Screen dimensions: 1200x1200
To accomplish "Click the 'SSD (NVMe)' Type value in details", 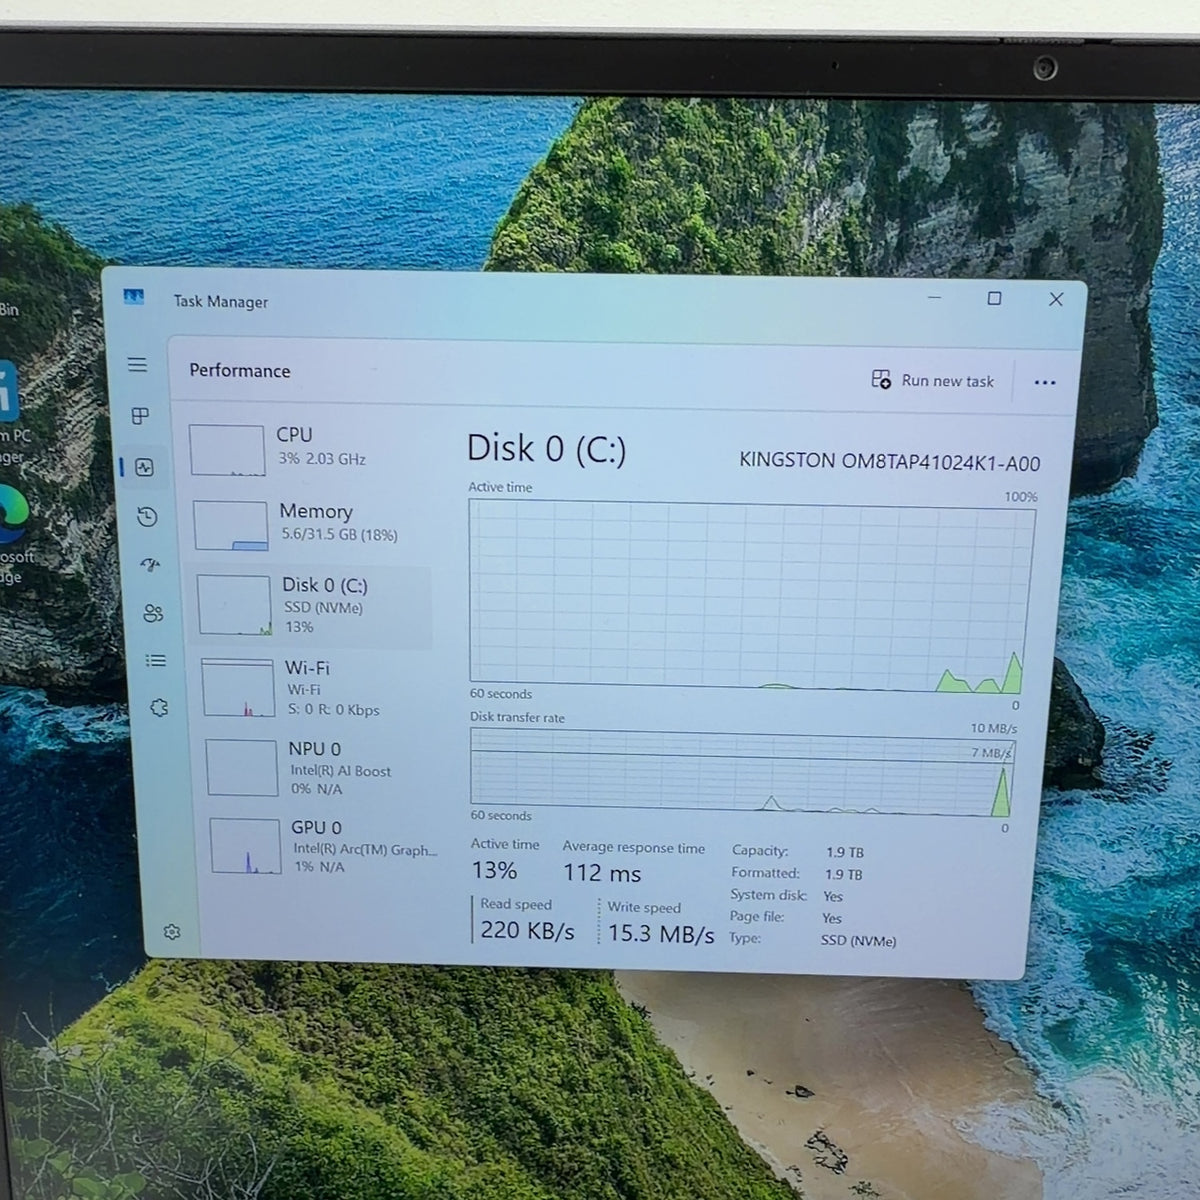I will pos(859,941).
